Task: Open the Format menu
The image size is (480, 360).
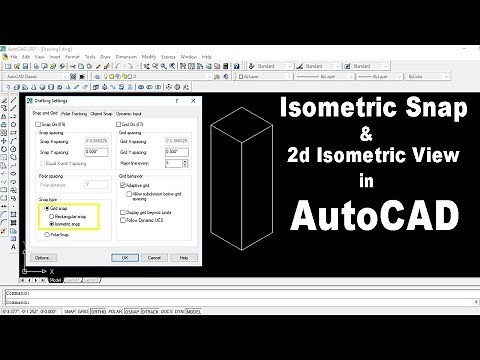Action: point(72,57)
